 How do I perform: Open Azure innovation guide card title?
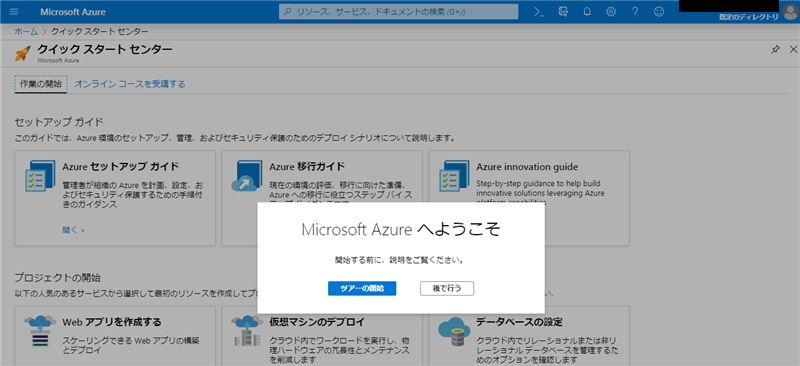pos(527,166)
